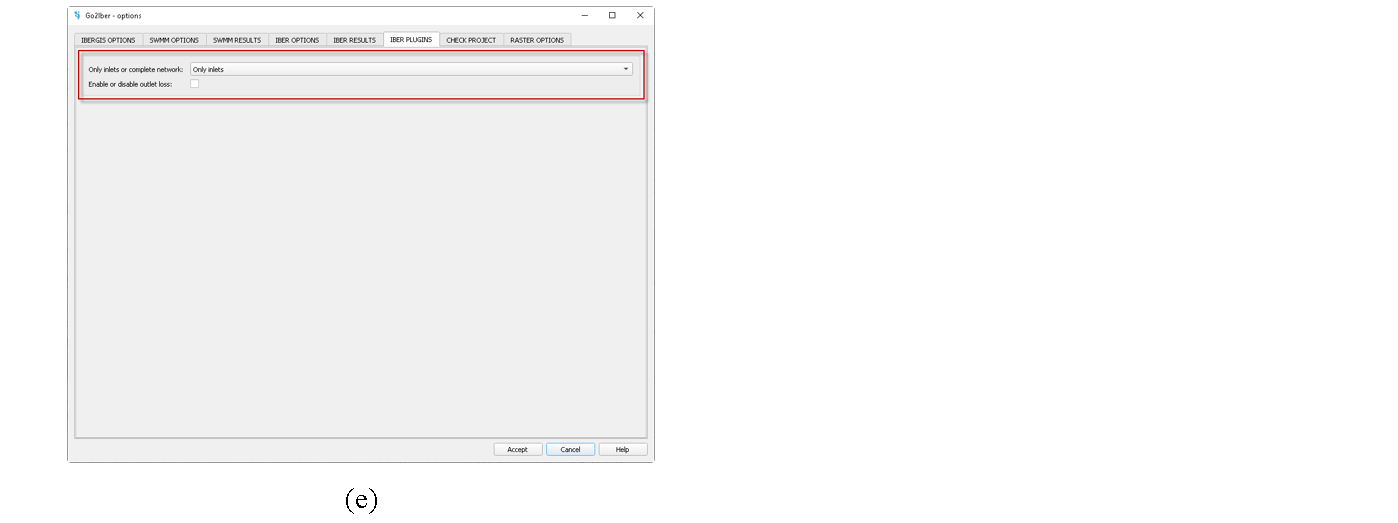Maximize the Go2Iber options window

[612, 15]
